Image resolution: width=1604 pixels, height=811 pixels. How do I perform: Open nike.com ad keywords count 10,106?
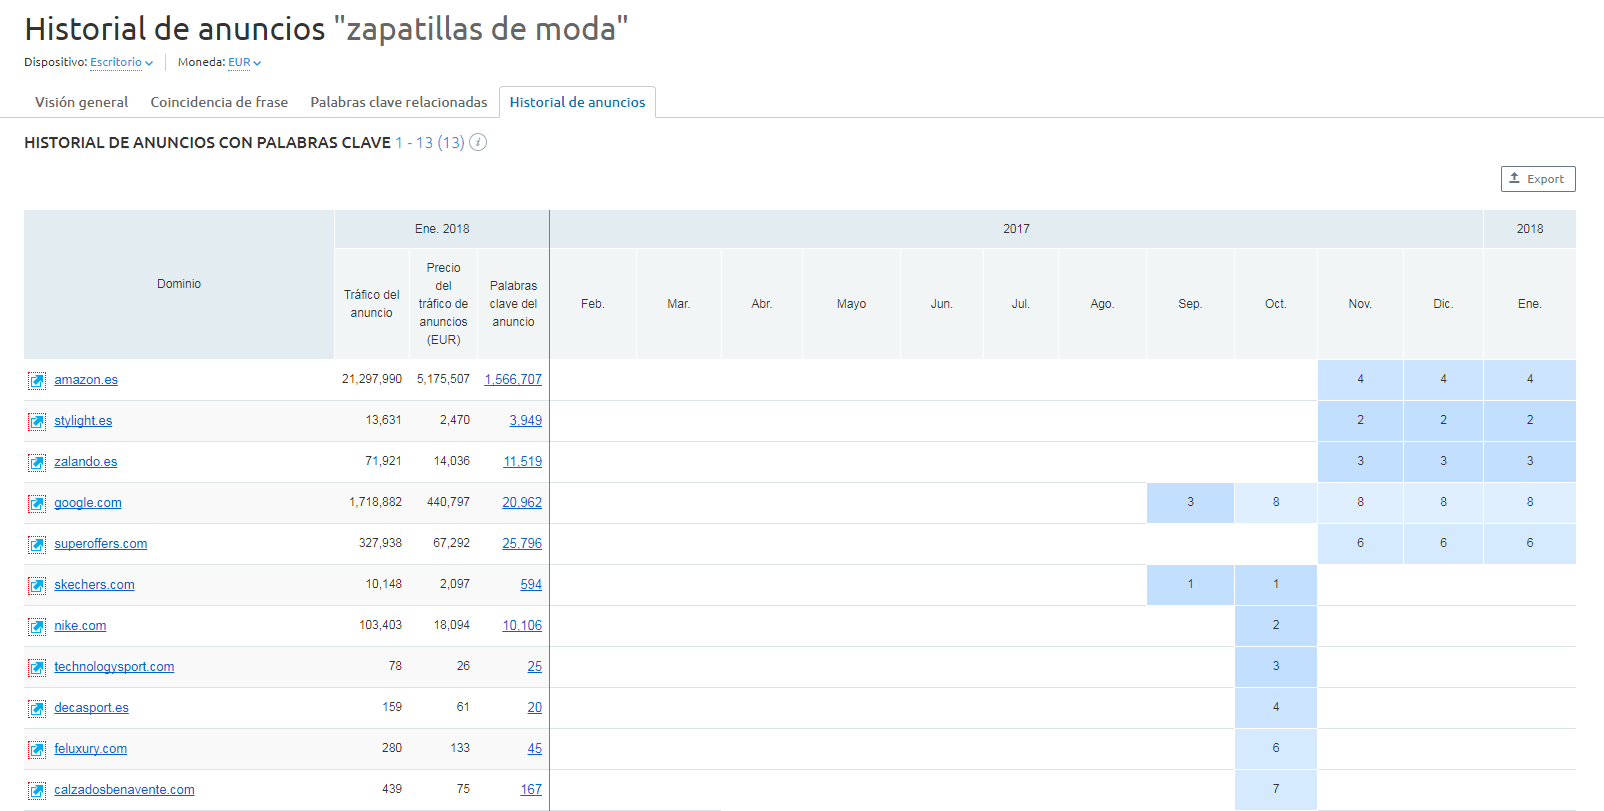(522, 626)
